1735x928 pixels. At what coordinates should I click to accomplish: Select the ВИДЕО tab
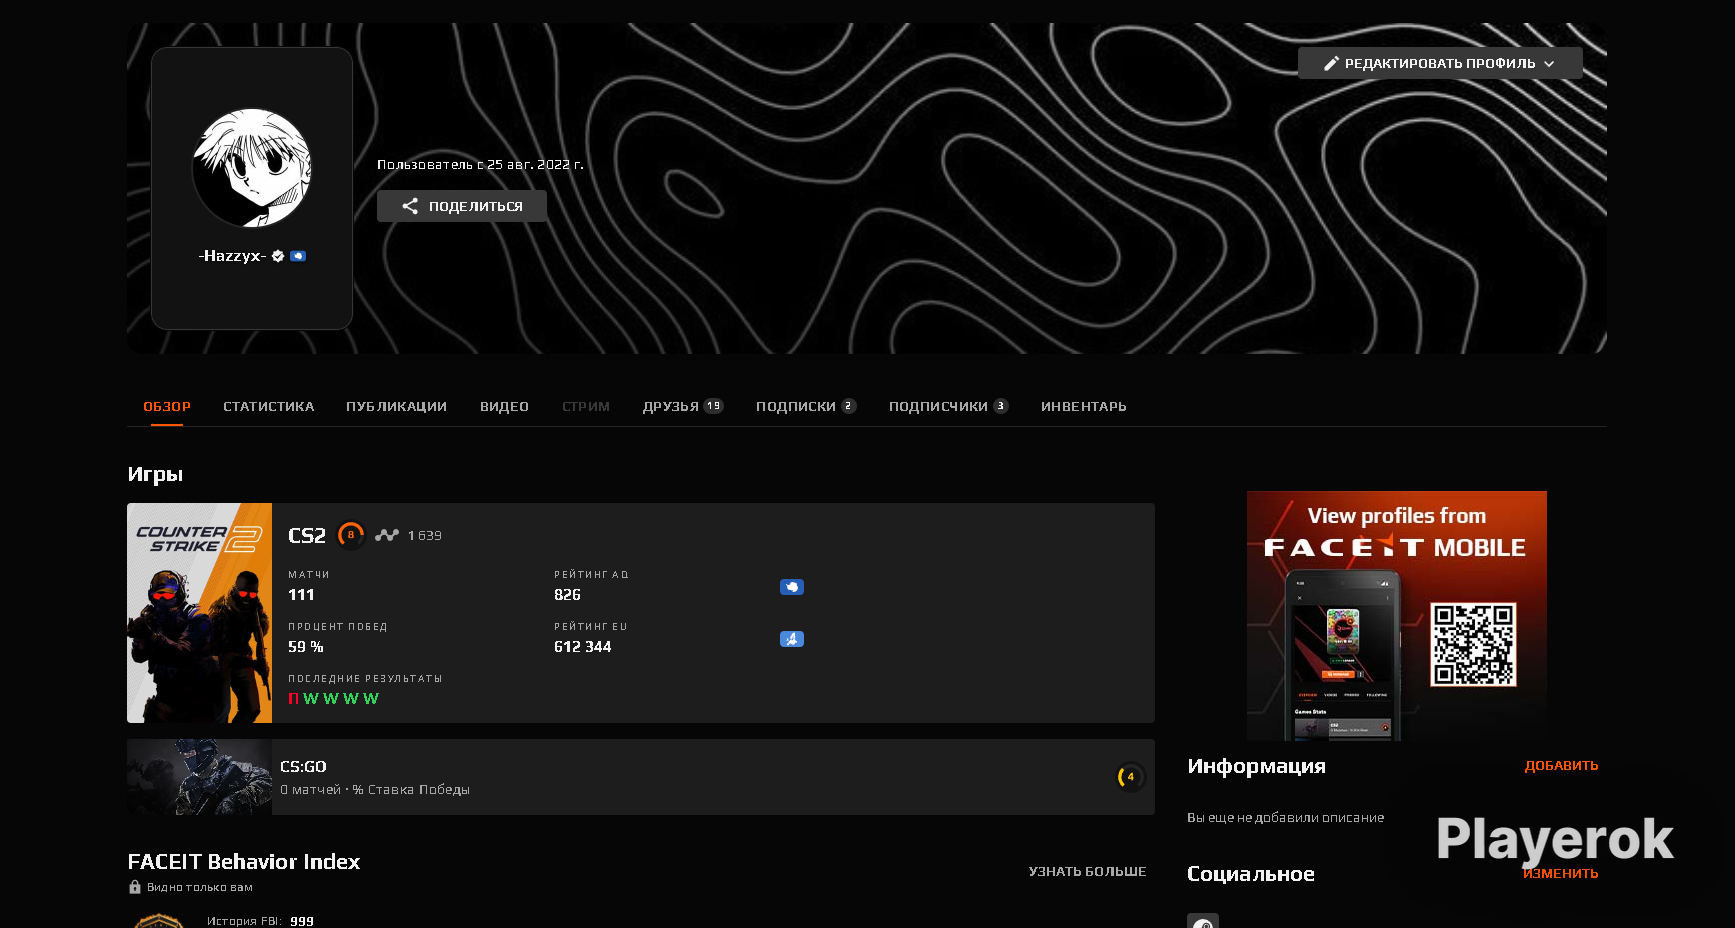click(x=504, y=406)
